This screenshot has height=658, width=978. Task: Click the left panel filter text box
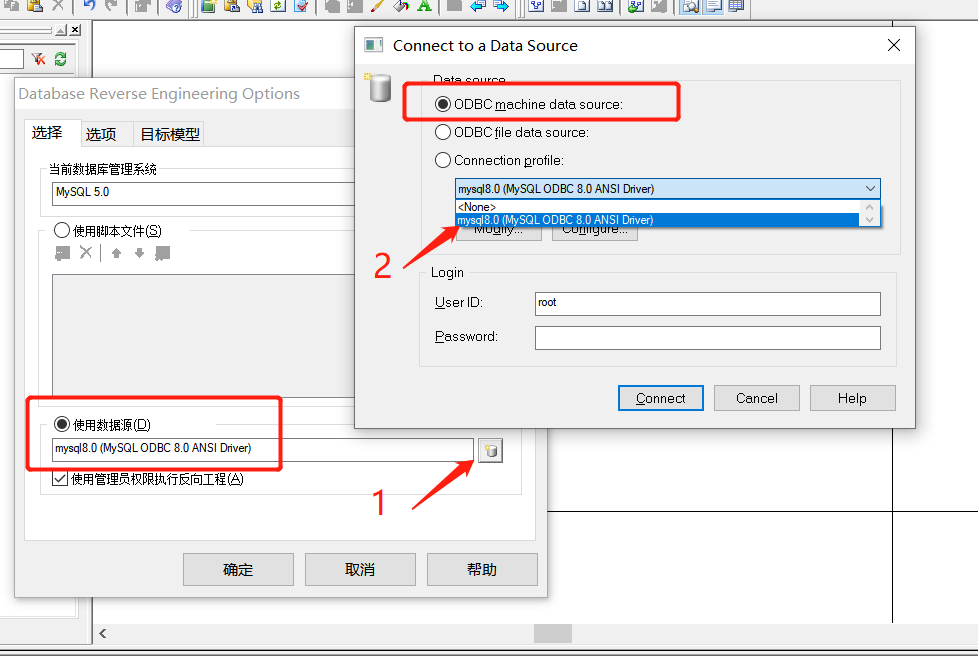12,59
